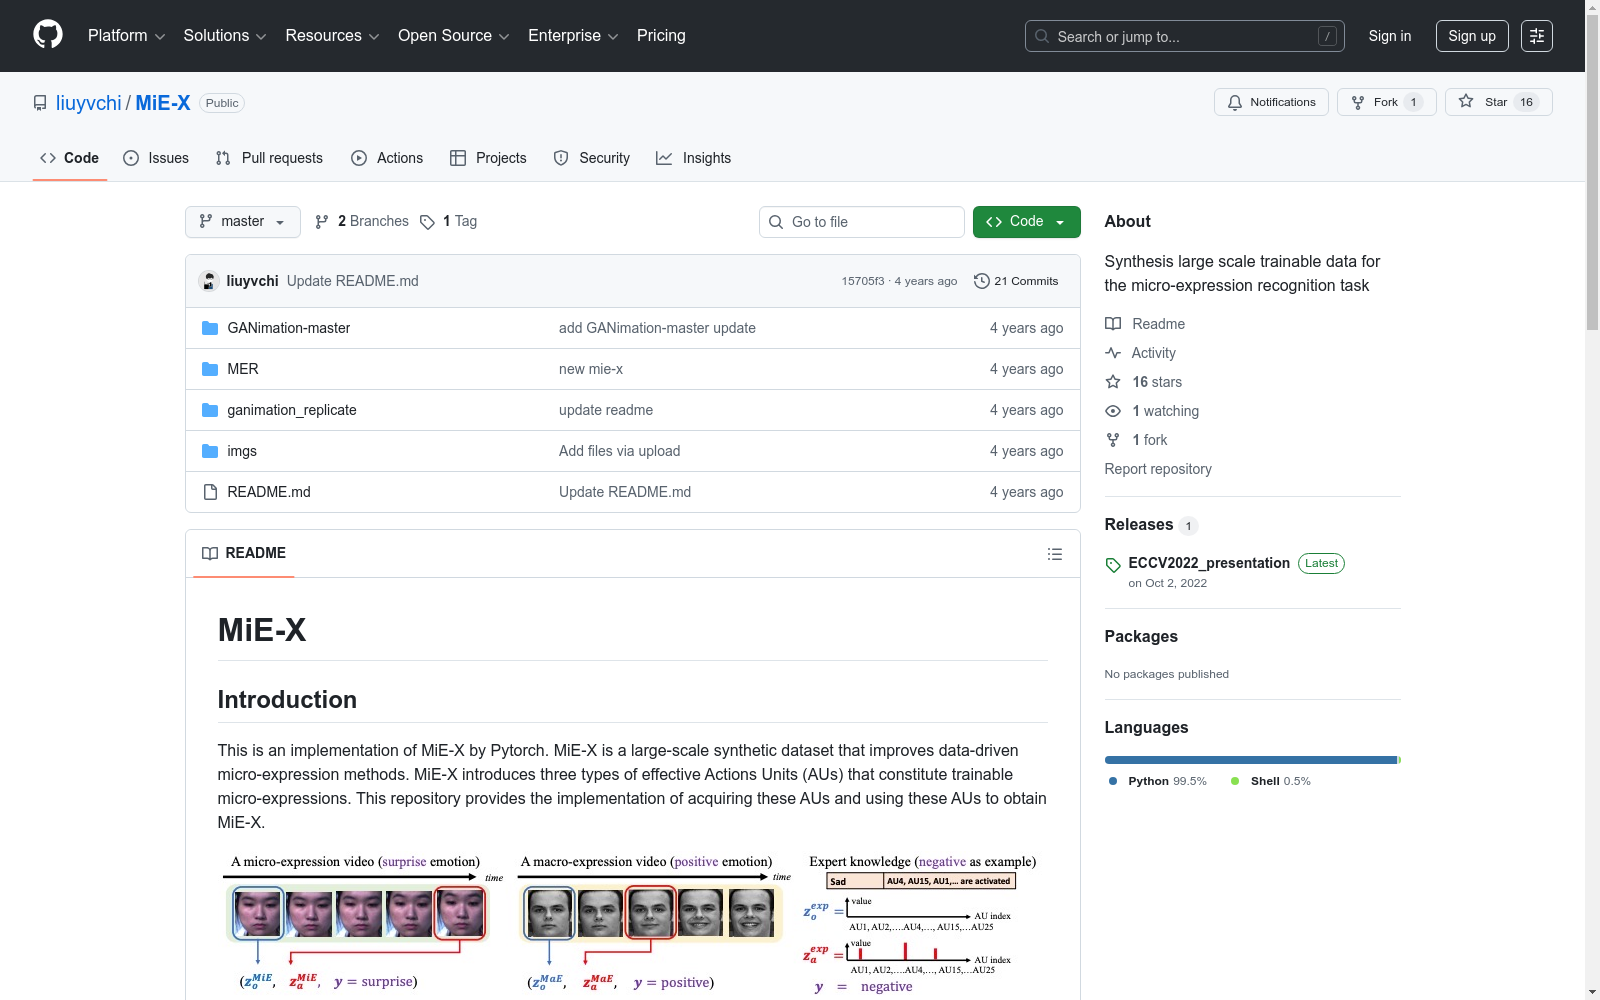
Task: Open the ECCV2022_presentation release link
Action: [1208, 563]
